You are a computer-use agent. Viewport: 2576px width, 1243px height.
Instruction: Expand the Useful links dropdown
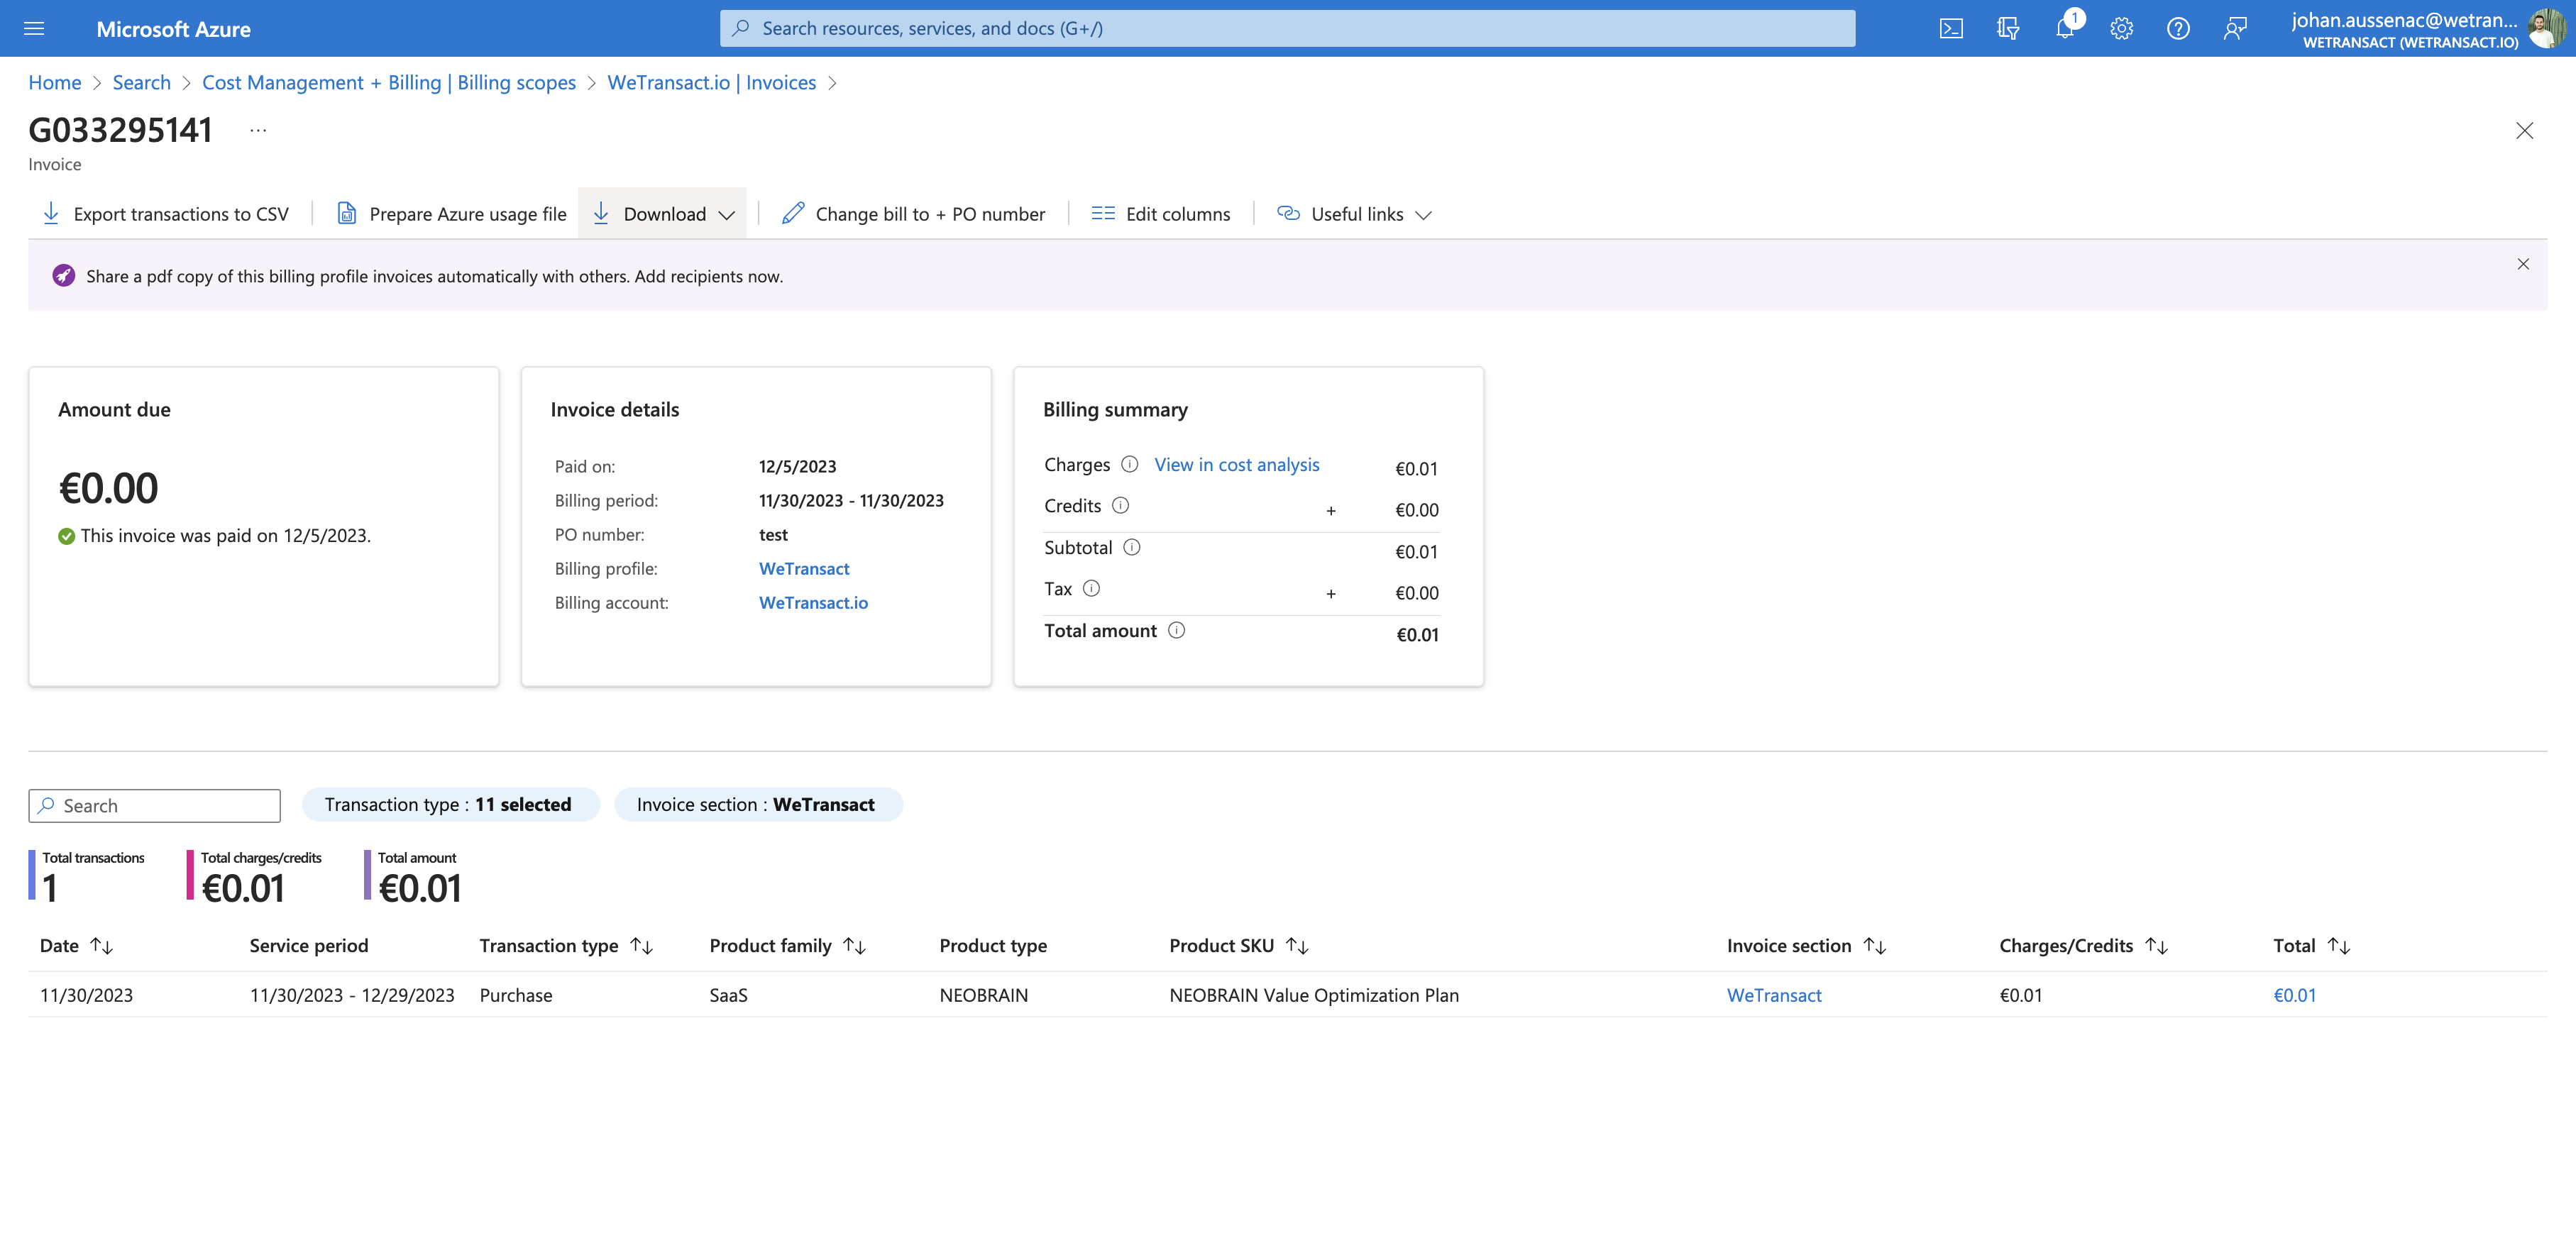[1355, 214]
